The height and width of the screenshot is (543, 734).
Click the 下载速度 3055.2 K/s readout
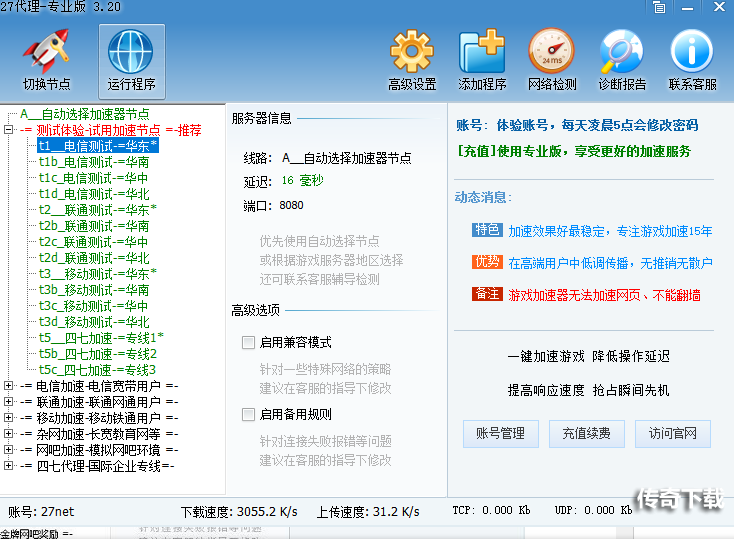(239, 512)
